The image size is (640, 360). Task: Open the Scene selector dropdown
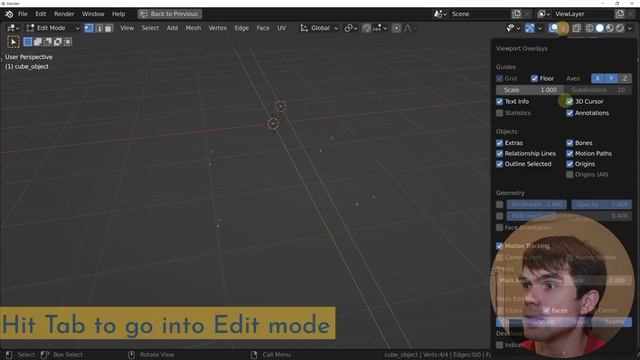(440, 14)
